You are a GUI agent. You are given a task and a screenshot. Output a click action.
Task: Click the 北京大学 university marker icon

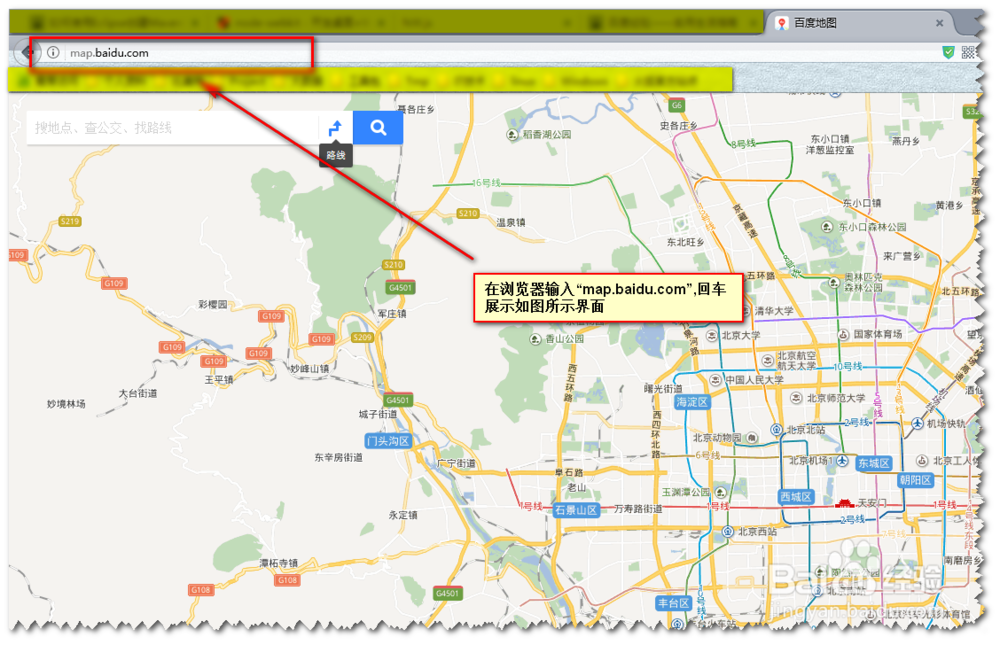712,336
